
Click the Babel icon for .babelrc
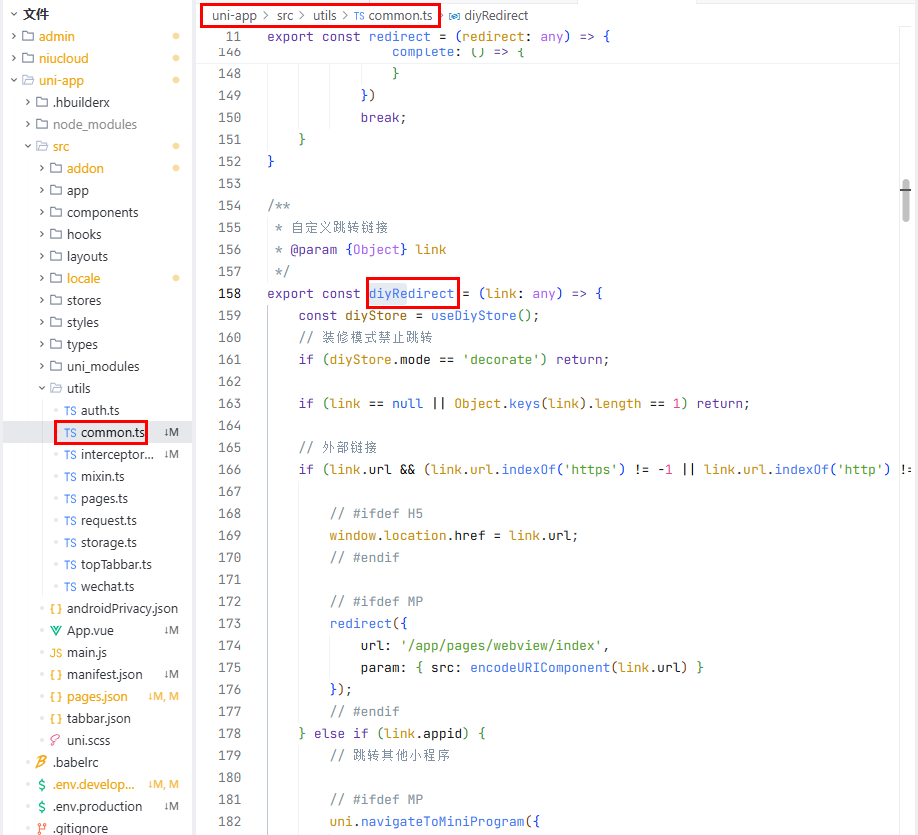click(x=41, y=762)
